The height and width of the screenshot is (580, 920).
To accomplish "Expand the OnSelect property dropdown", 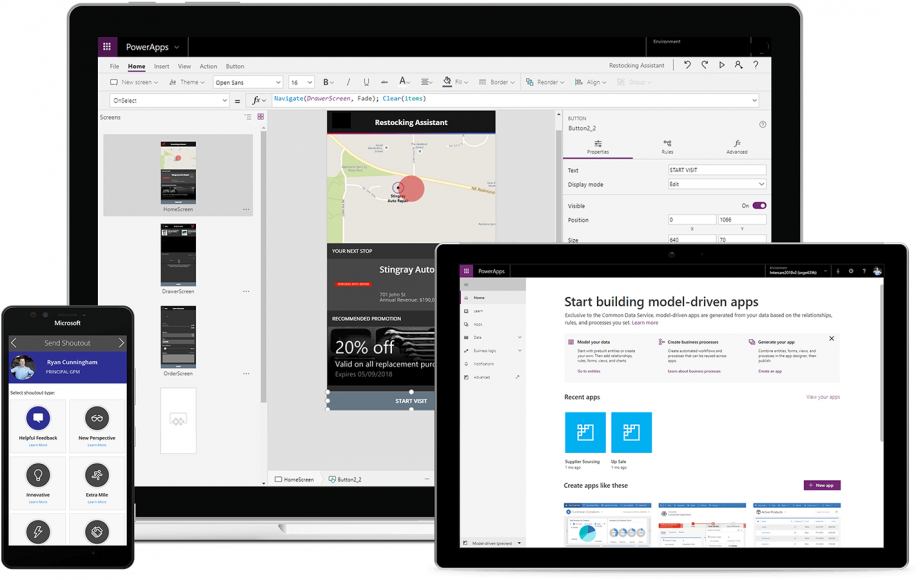I will [169, 100].
